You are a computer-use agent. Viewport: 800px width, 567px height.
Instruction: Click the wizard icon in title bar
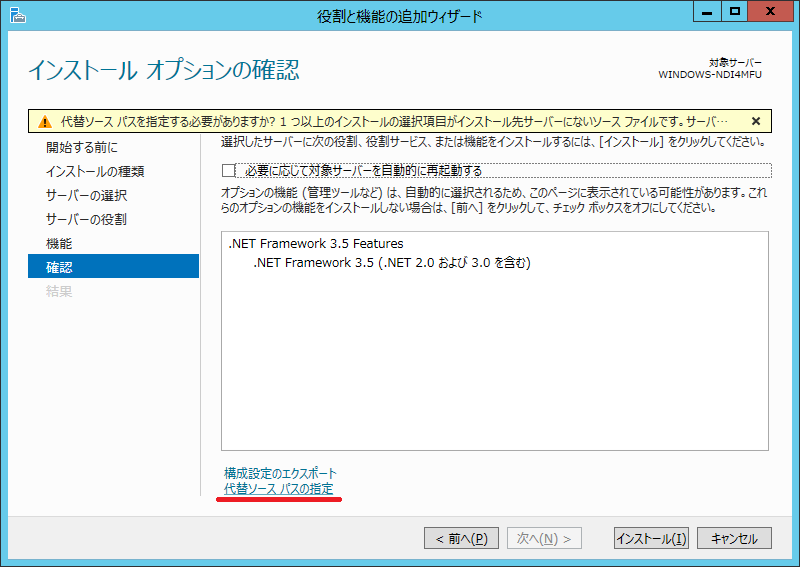click(16, 16)
